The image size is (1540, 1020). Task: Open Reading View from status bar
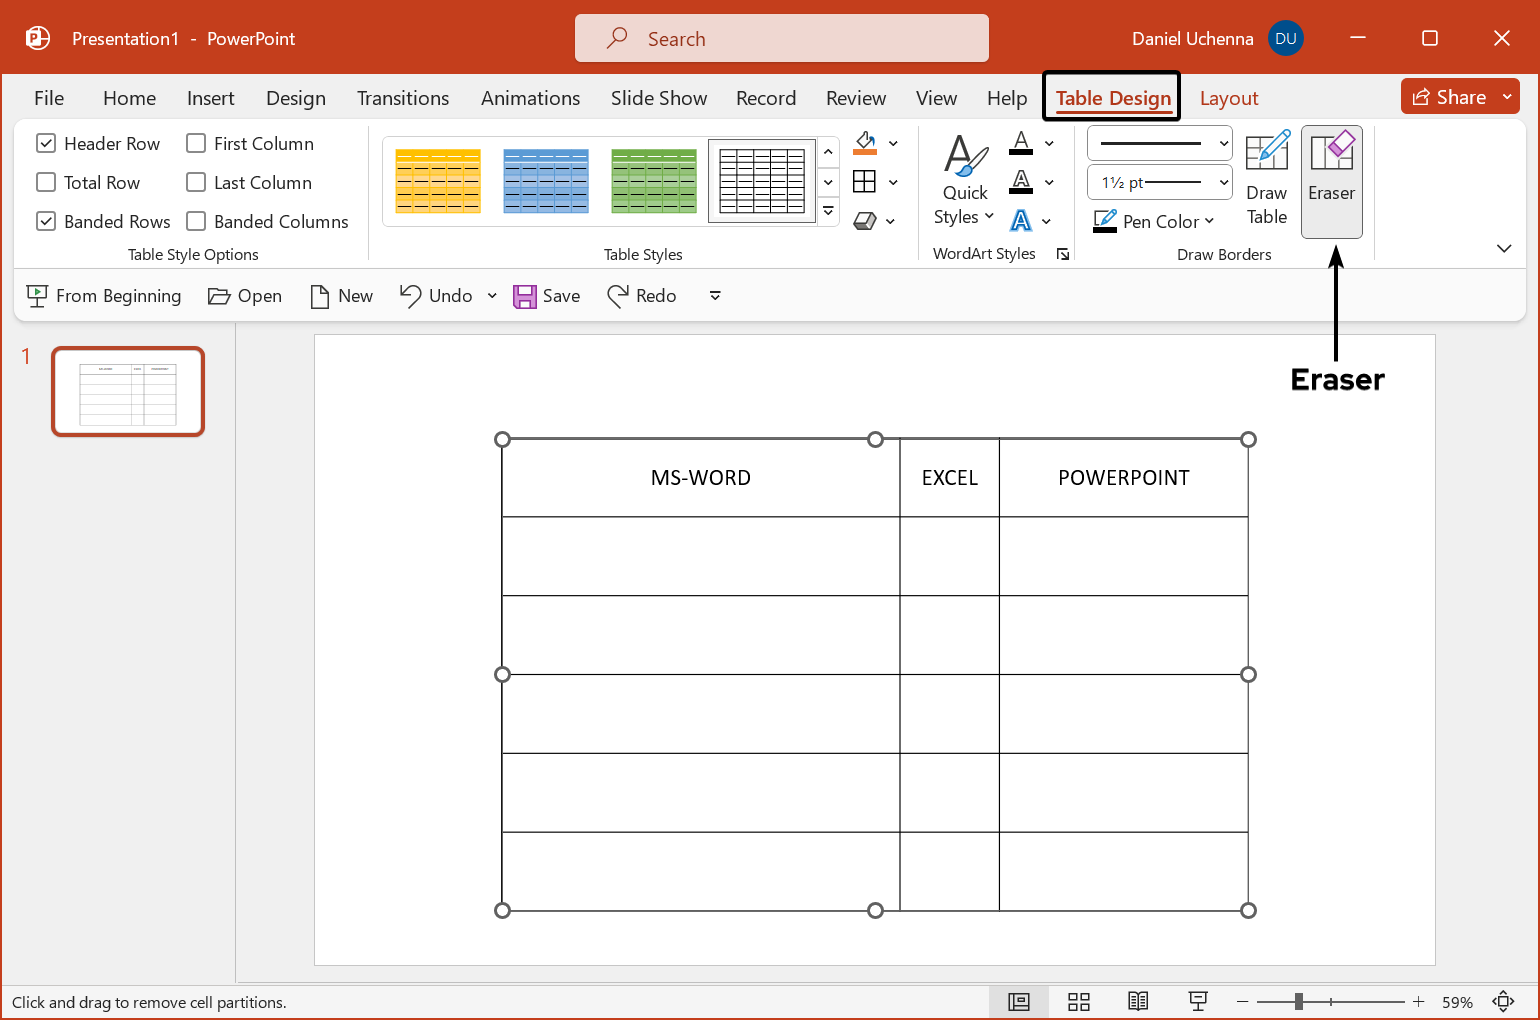(1138, 1002)
